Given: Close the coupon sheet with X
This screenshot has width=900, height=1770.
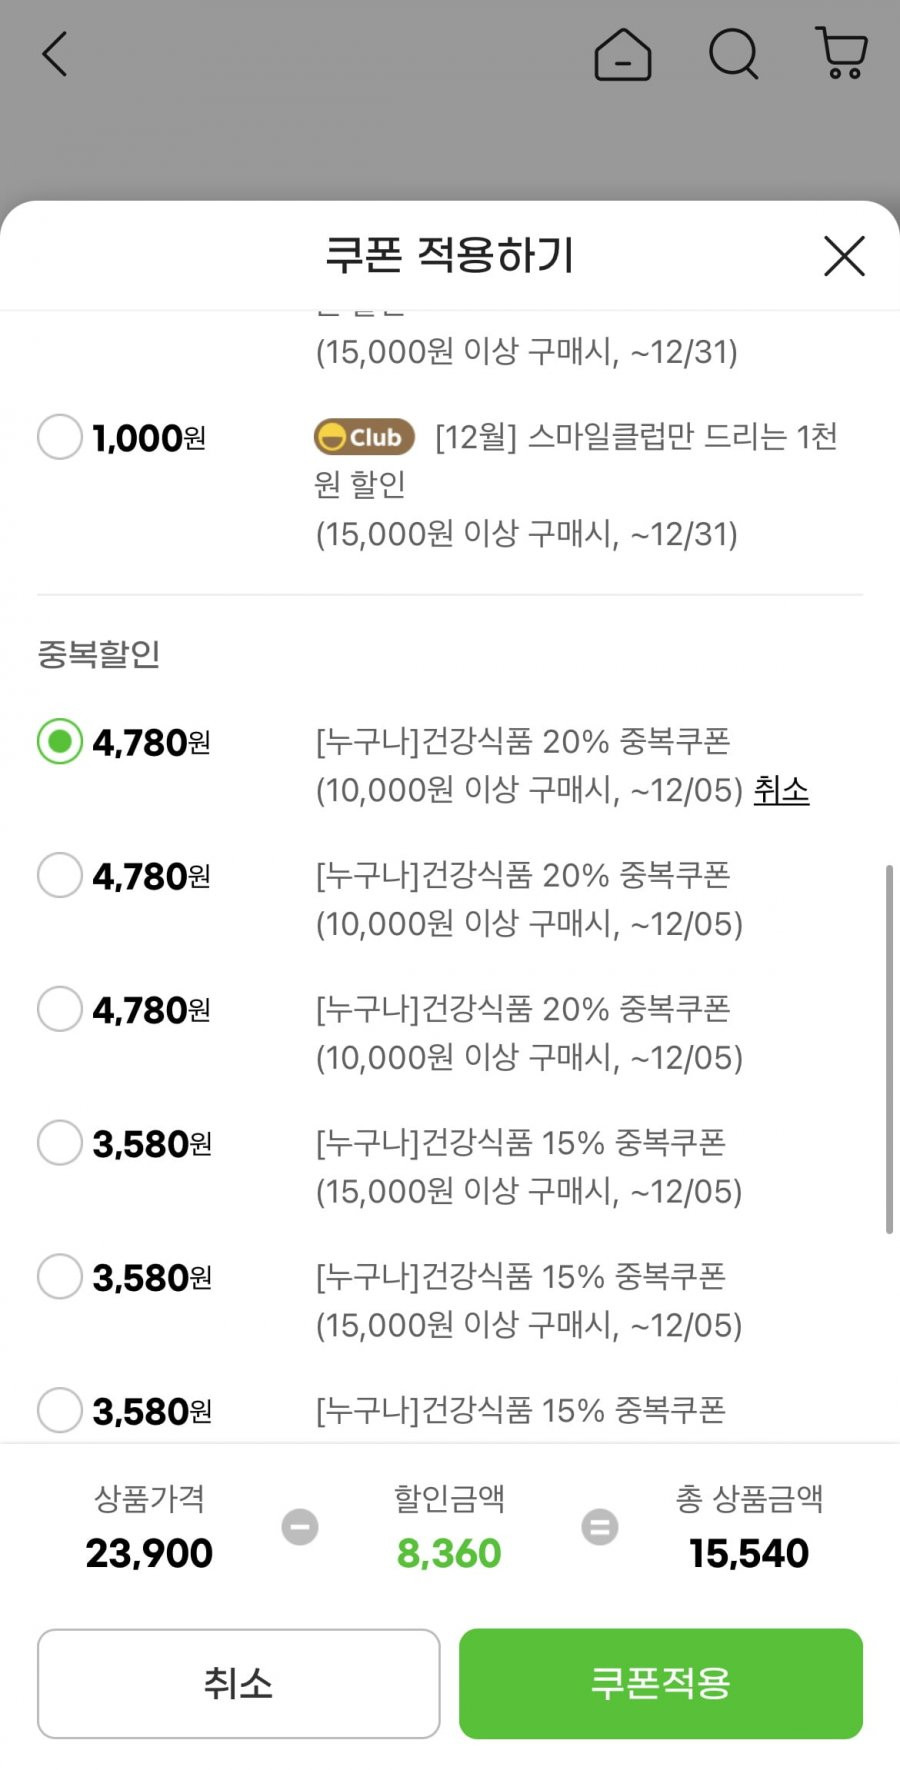Looking at the screenshot, I should [844, 256].
